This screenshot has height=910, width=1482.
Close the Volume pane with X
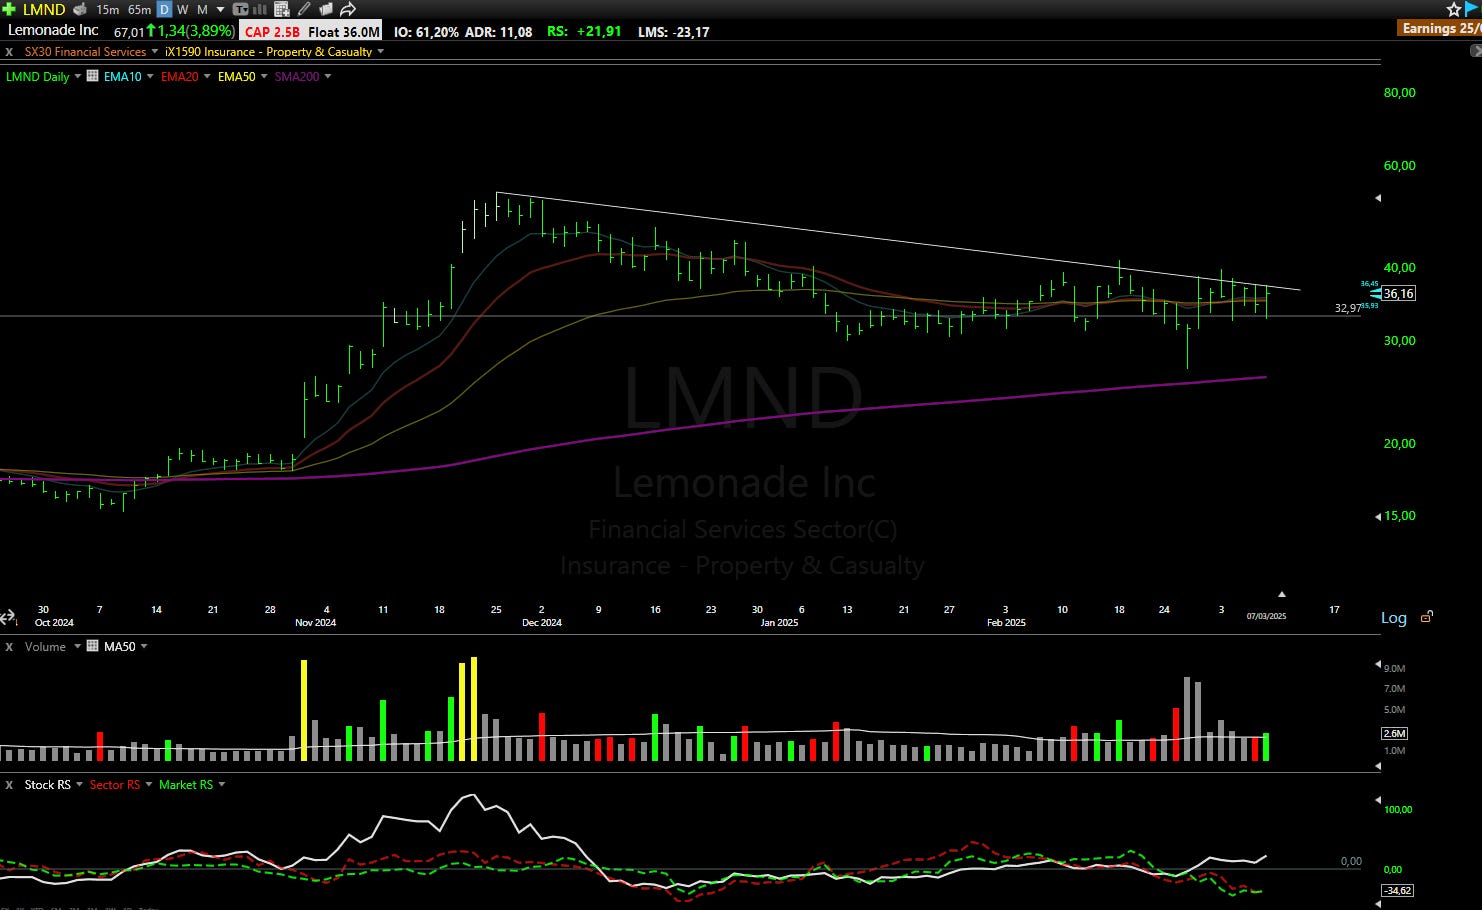pyautogui.click(x=9, y=647)
